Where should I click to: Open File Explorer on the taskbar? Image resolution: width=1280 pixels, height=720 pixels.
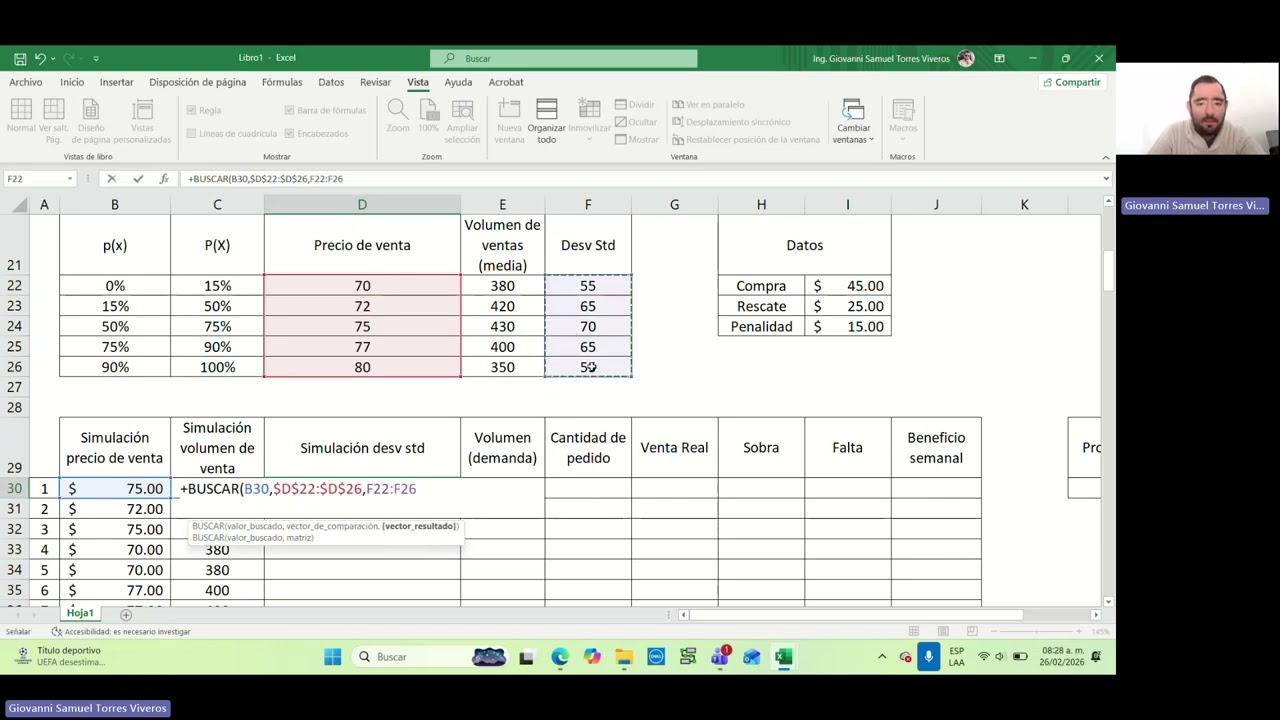[x=624, y=657]
